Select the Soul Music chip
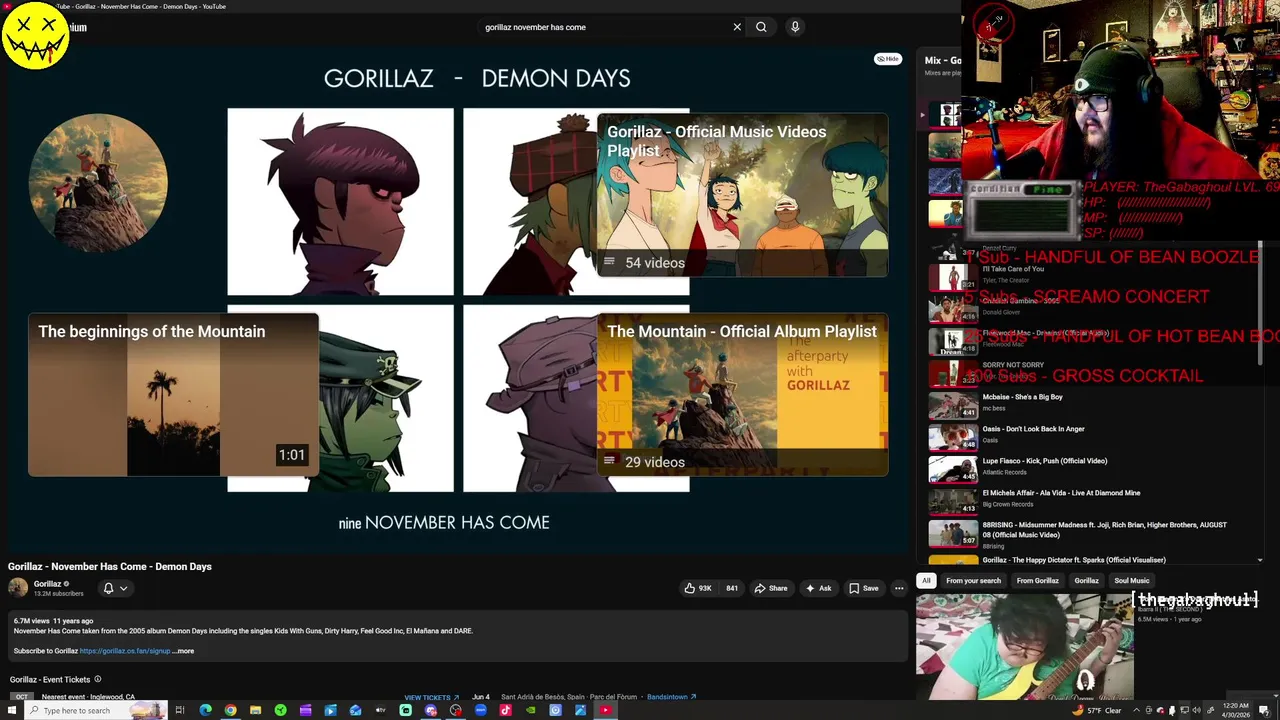This screenshot has height=720, width=1280. click(x=1132, y=581)
